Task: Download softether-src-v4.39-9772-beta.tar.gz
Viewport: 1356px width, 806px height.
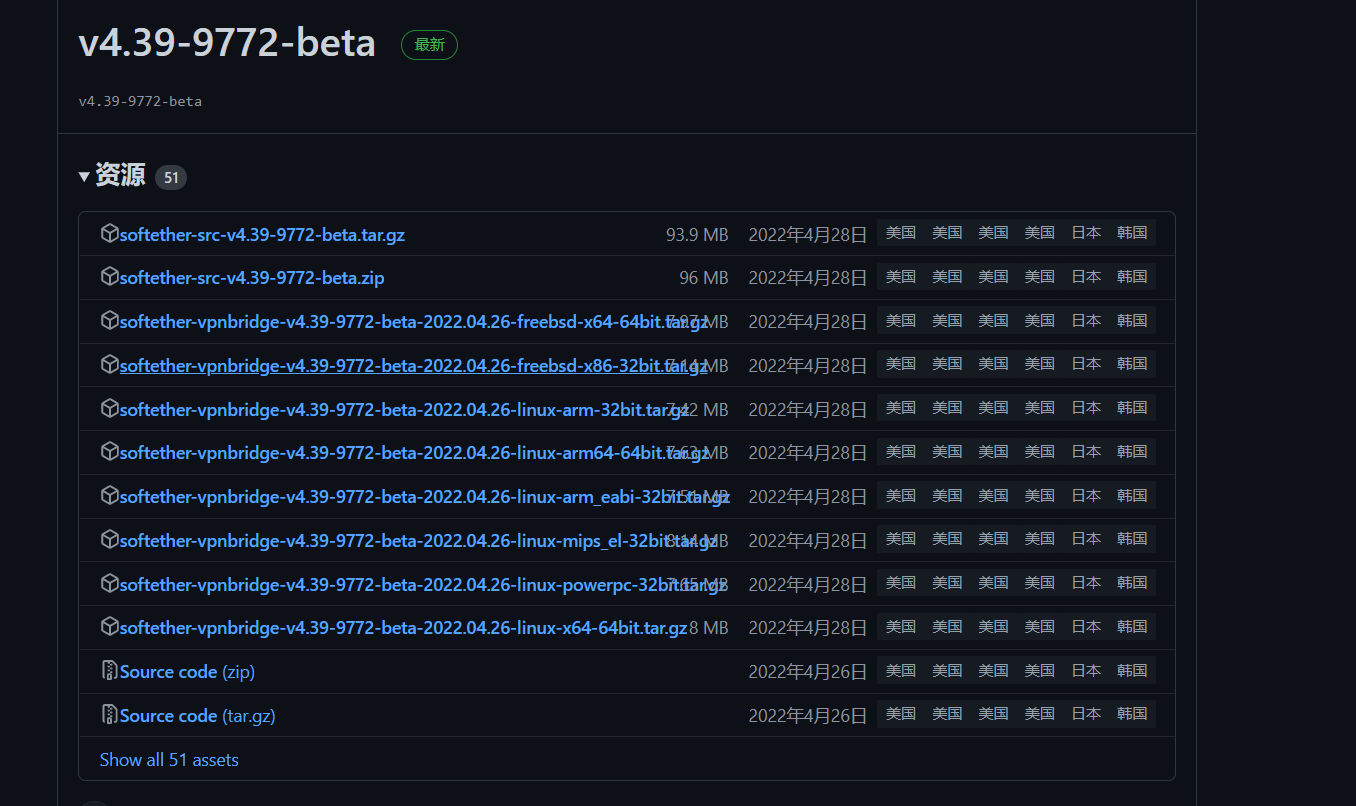Action: pos(262,235)
